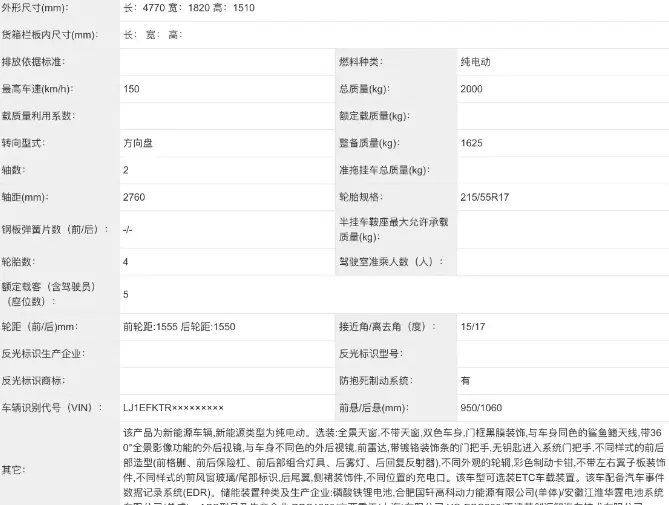The width and height of the screenshot is (669, 505).
Task: Click the seating capacity value 5
Action: click(126, 294)
